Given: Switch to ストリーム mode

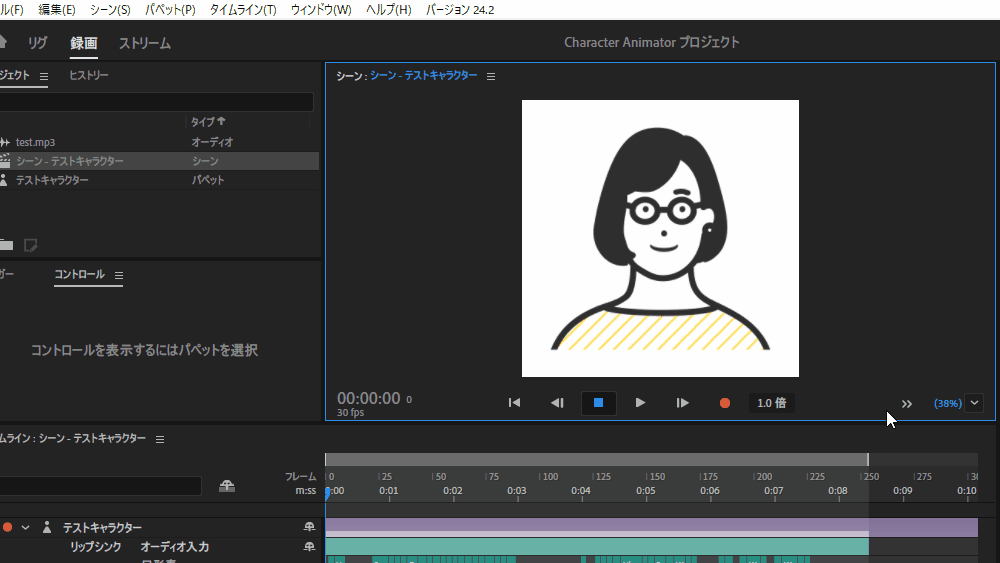Looking at the screenshot, I should pyautogui.click(x=145, y=43).
